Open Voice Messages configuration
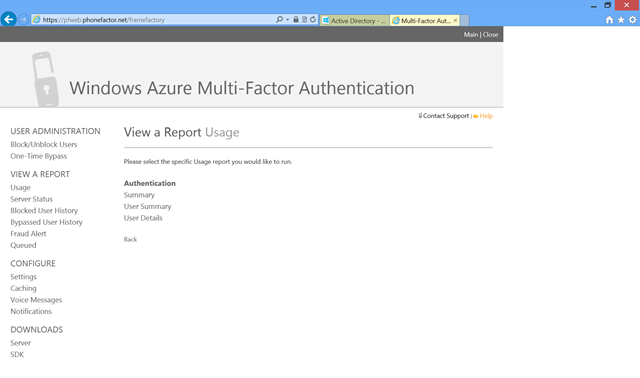The height and width of the screenshot is (378, 640). [36, 300]
